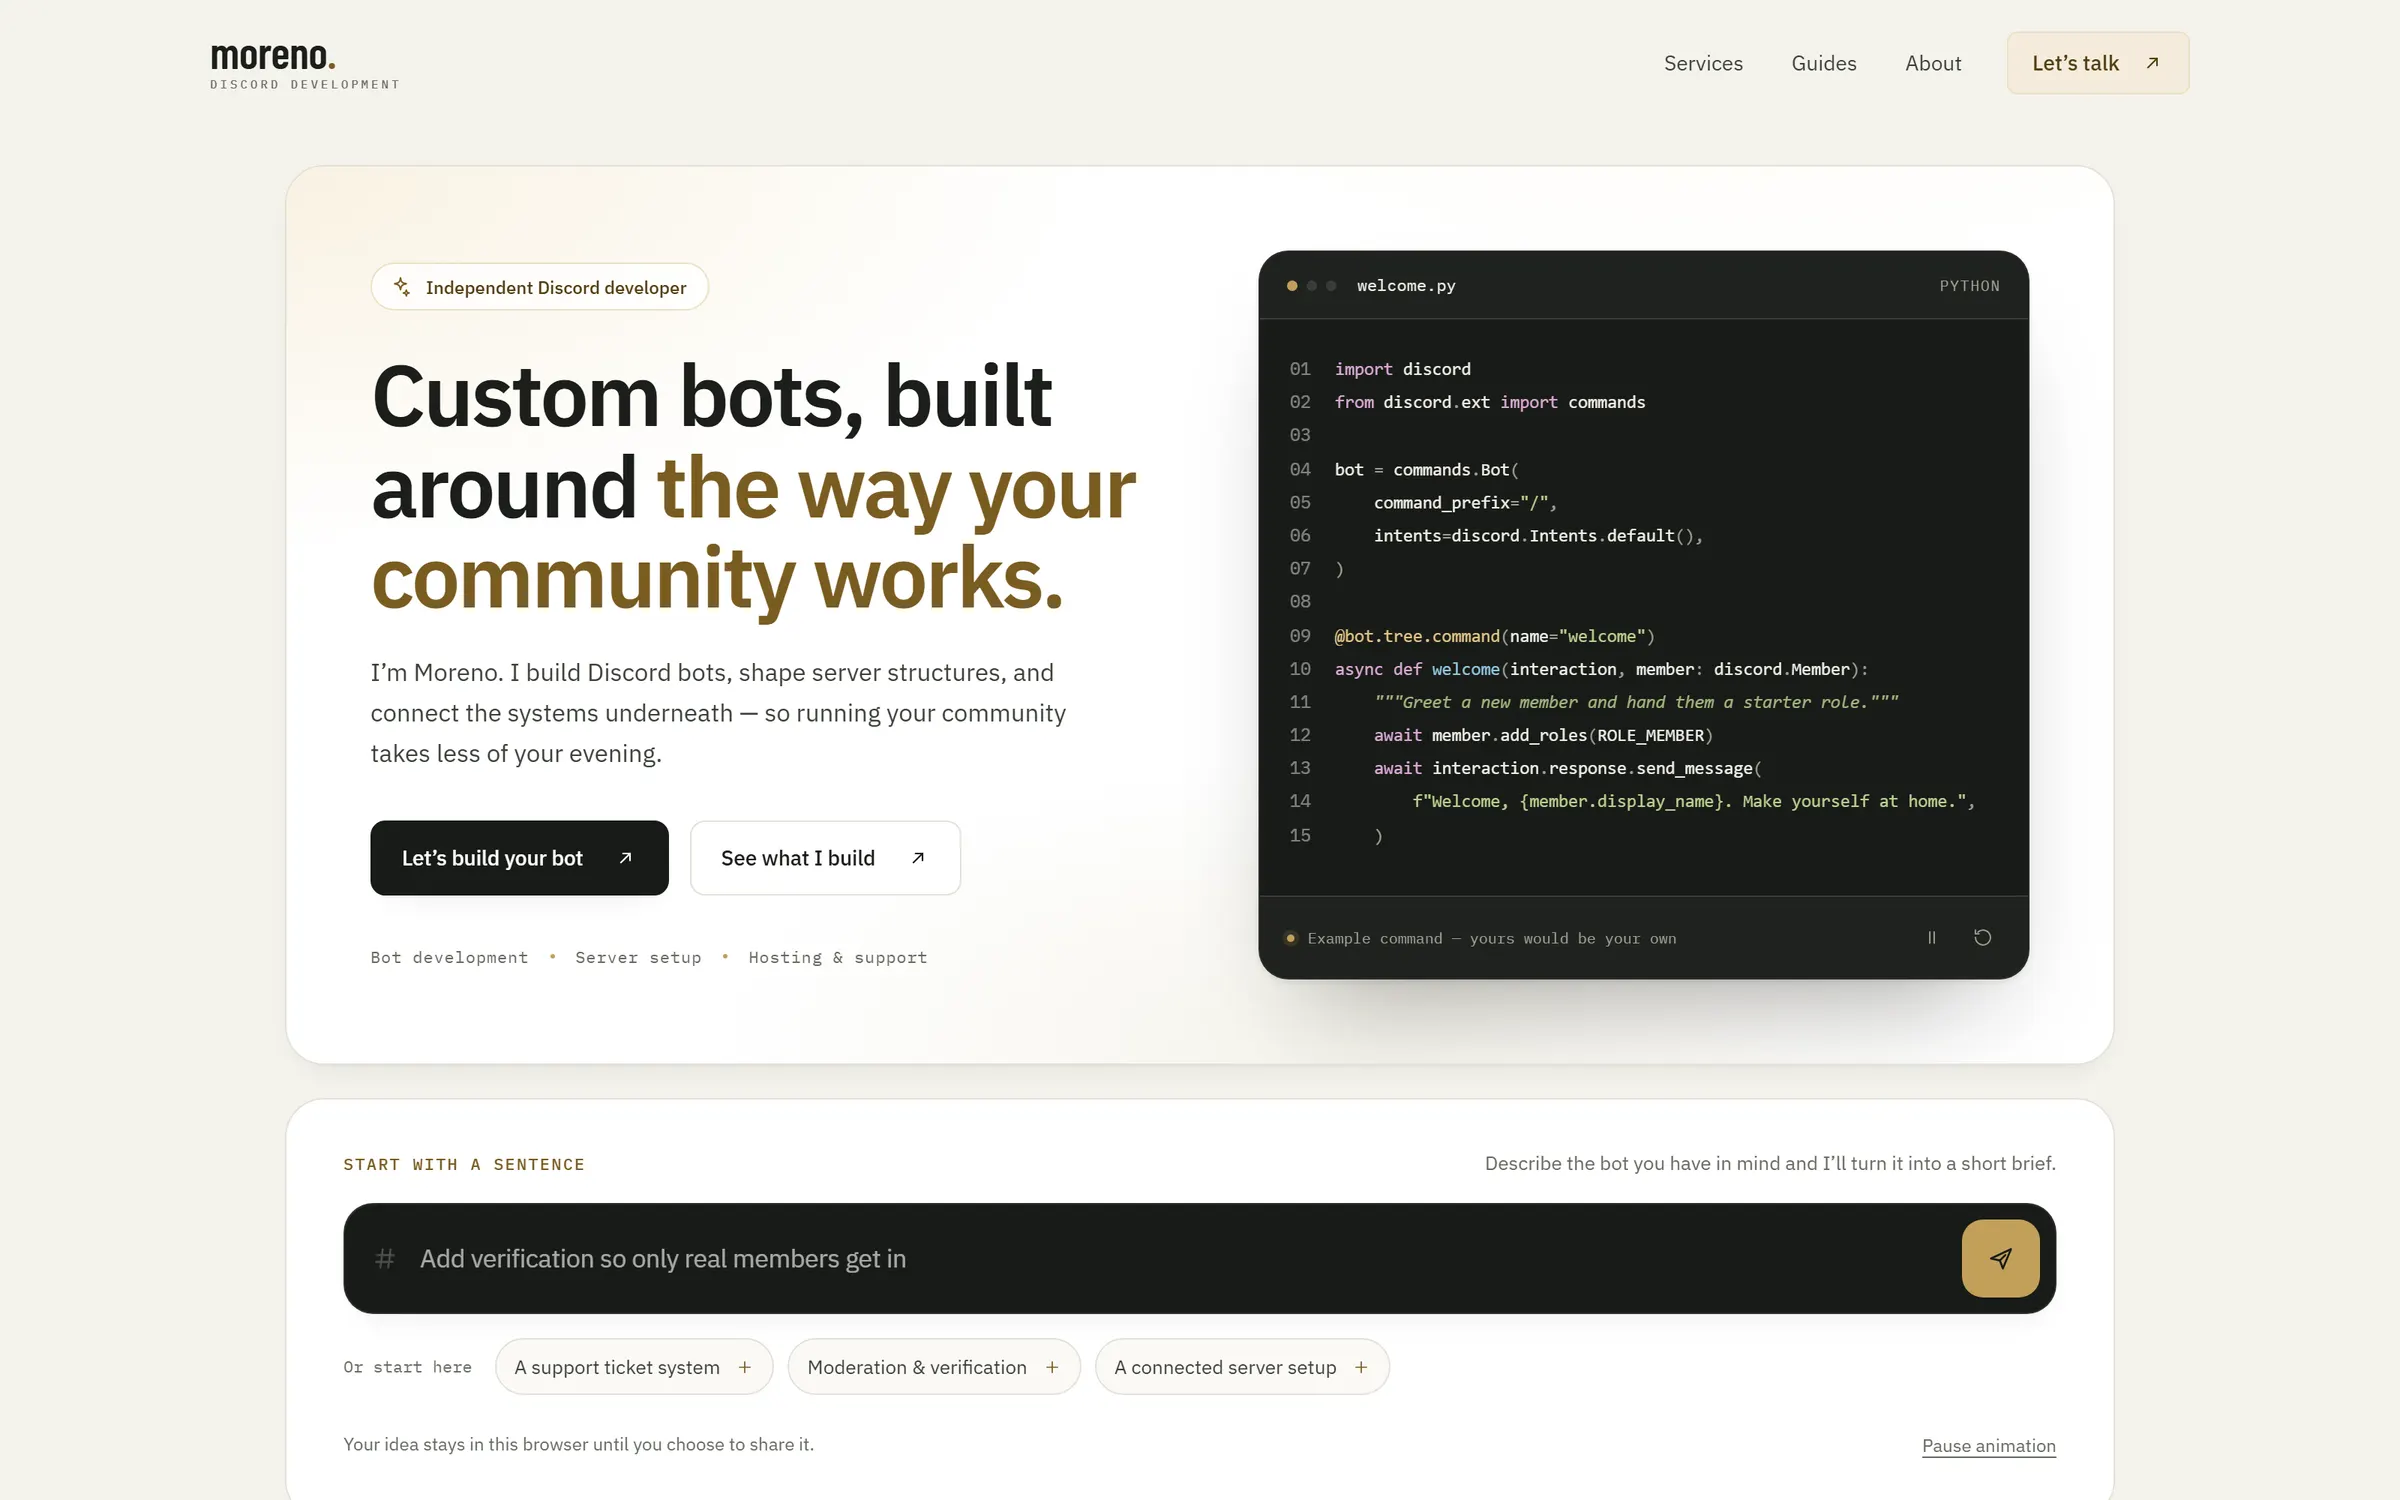Click the gold dot in code window header
2400x1500 pixels.
point(1292,286)
